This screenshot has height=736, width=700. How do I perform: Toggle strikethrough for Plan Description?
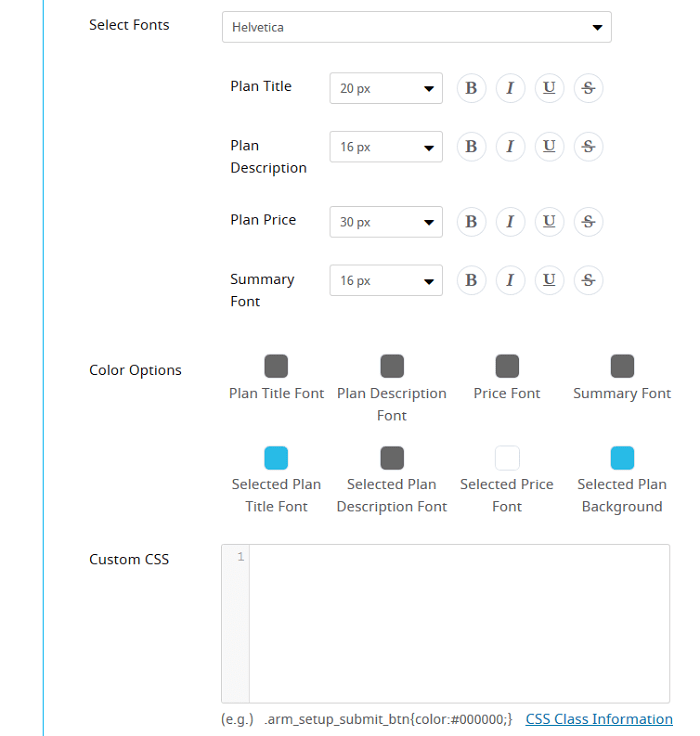588,146
